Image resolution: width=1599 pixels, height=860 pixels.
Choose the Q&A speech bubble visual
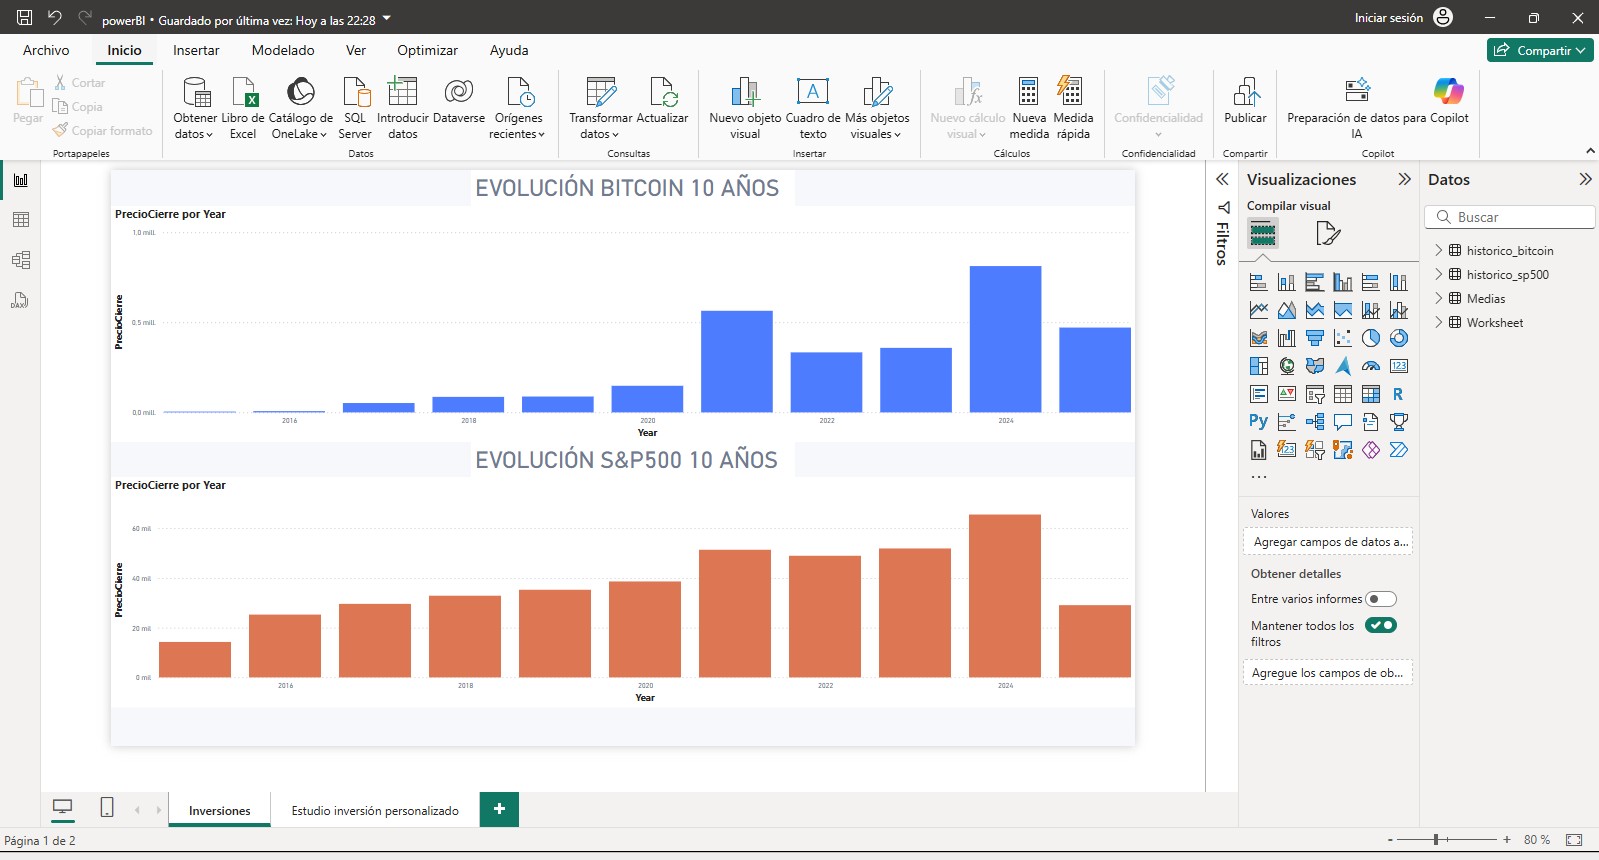1343,422
